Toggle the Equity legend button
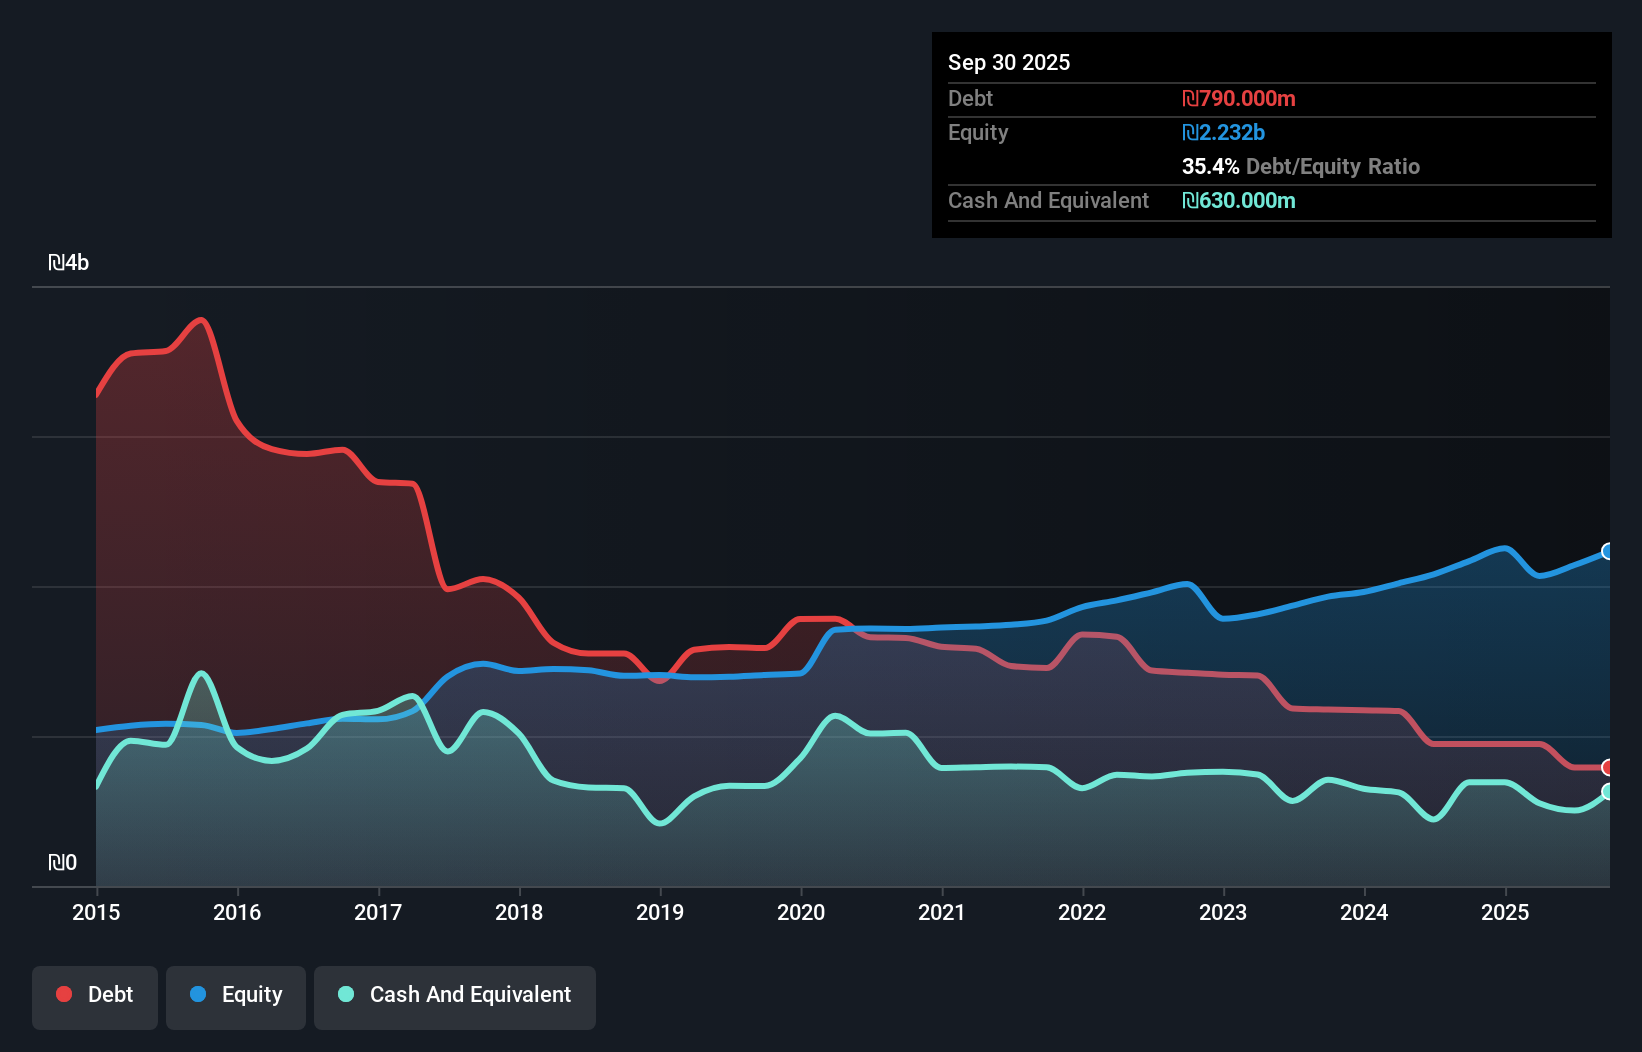 pyautogui.click(x=236, y=997)
